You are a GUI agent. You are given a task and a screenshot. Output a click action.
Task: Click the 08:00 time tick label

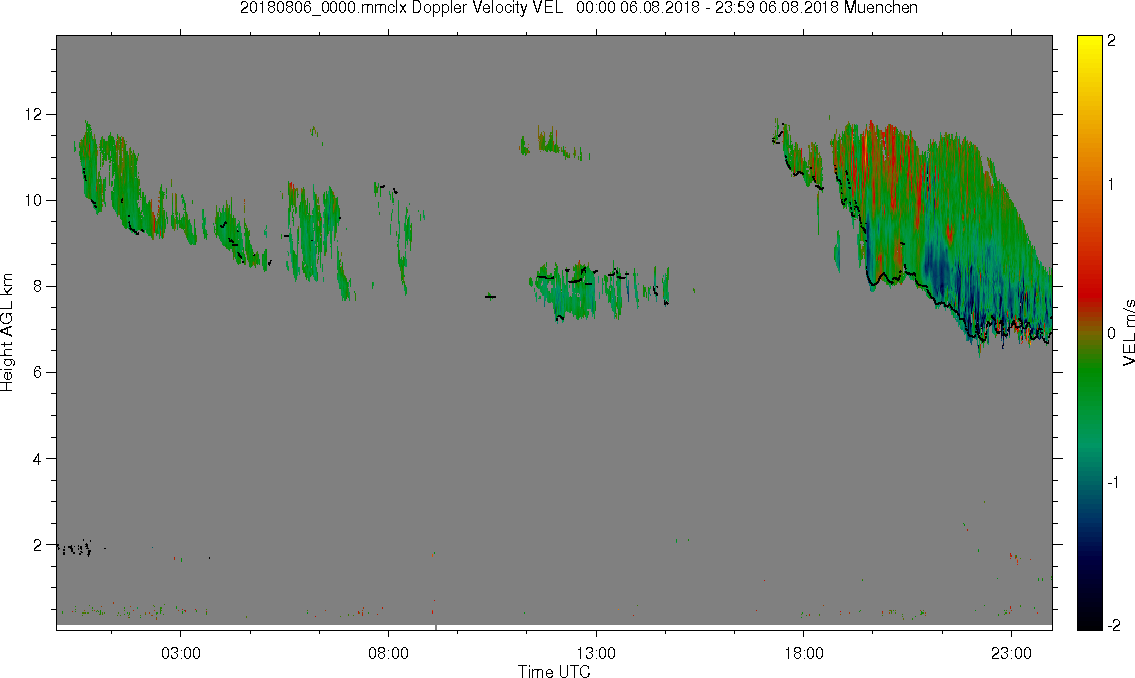pyautogui.click(x=389, y=653)
